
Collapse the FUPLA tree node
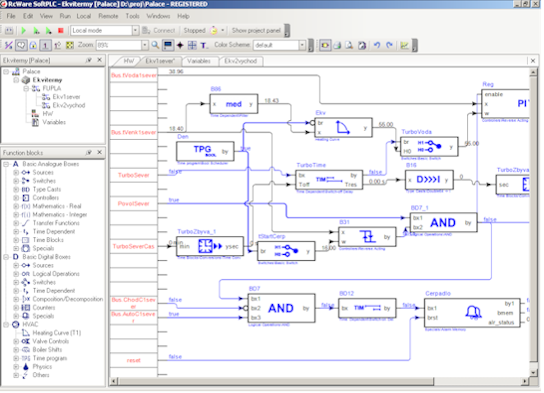click(x=26, y=88)
